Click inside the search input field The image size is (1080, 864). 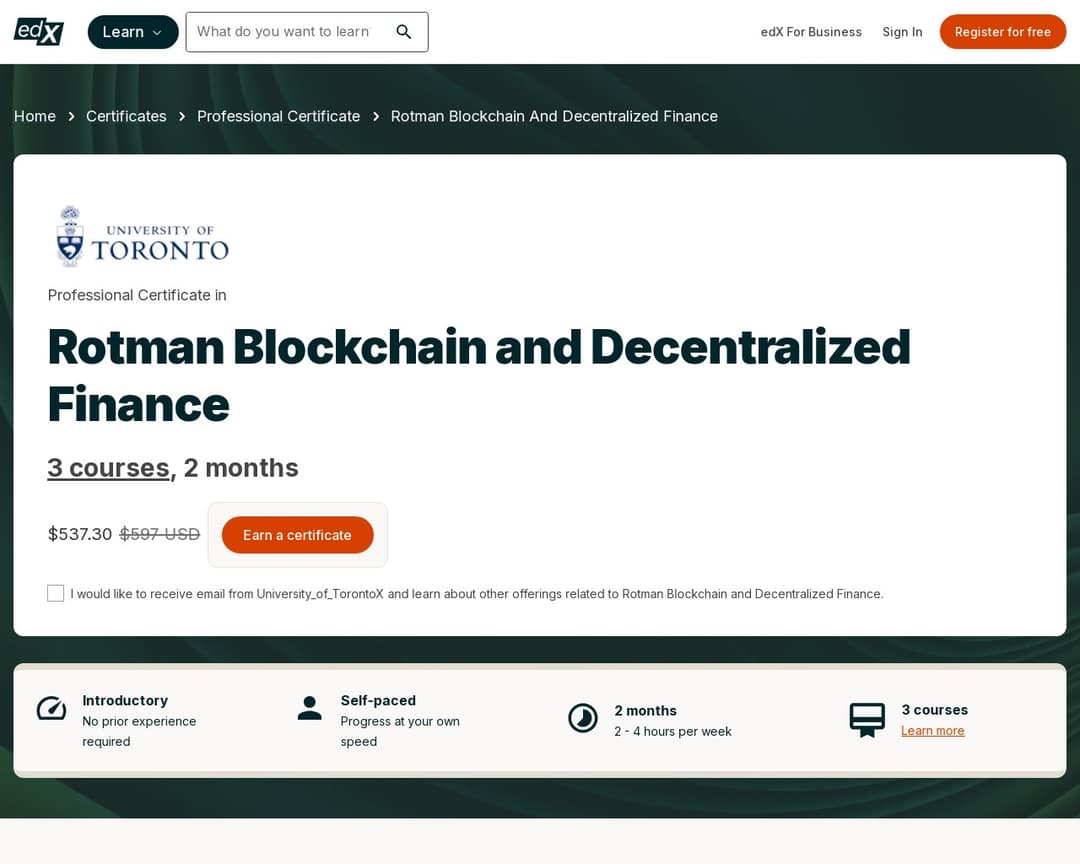tap(290, 31)
